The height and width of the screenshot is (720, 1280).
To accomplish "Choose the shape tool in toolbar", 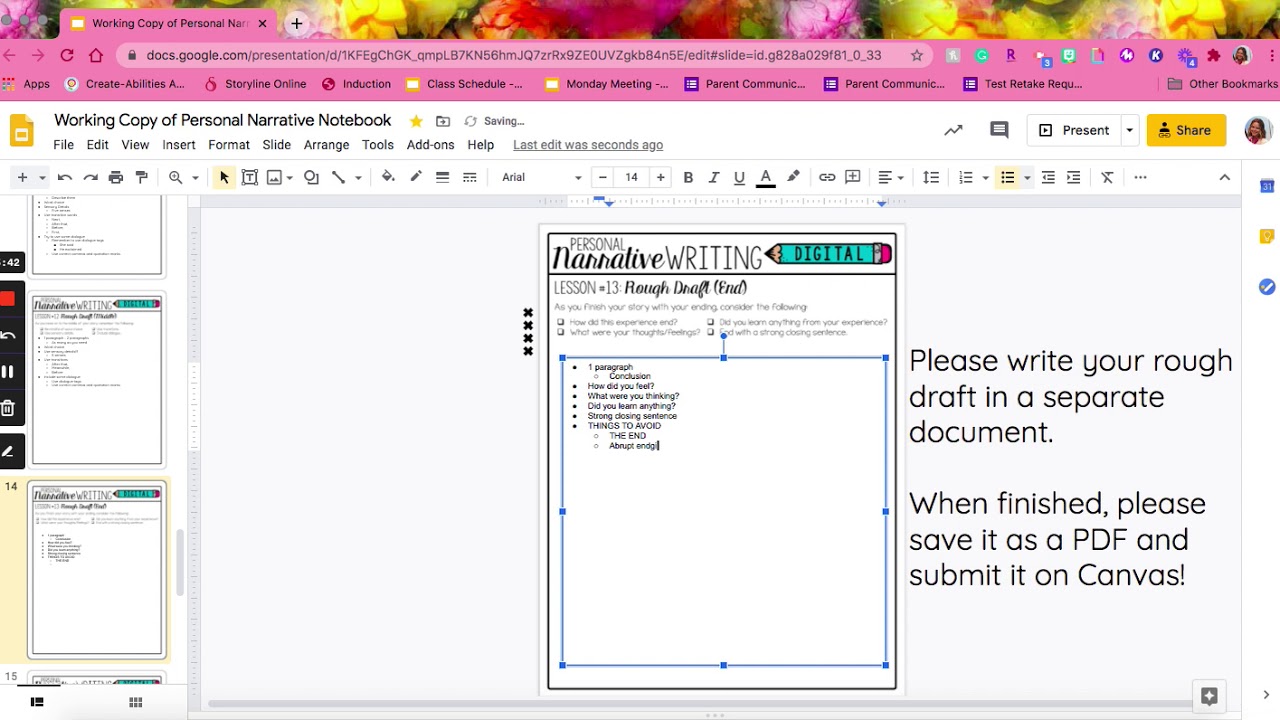I will click(x=312, y=177).
